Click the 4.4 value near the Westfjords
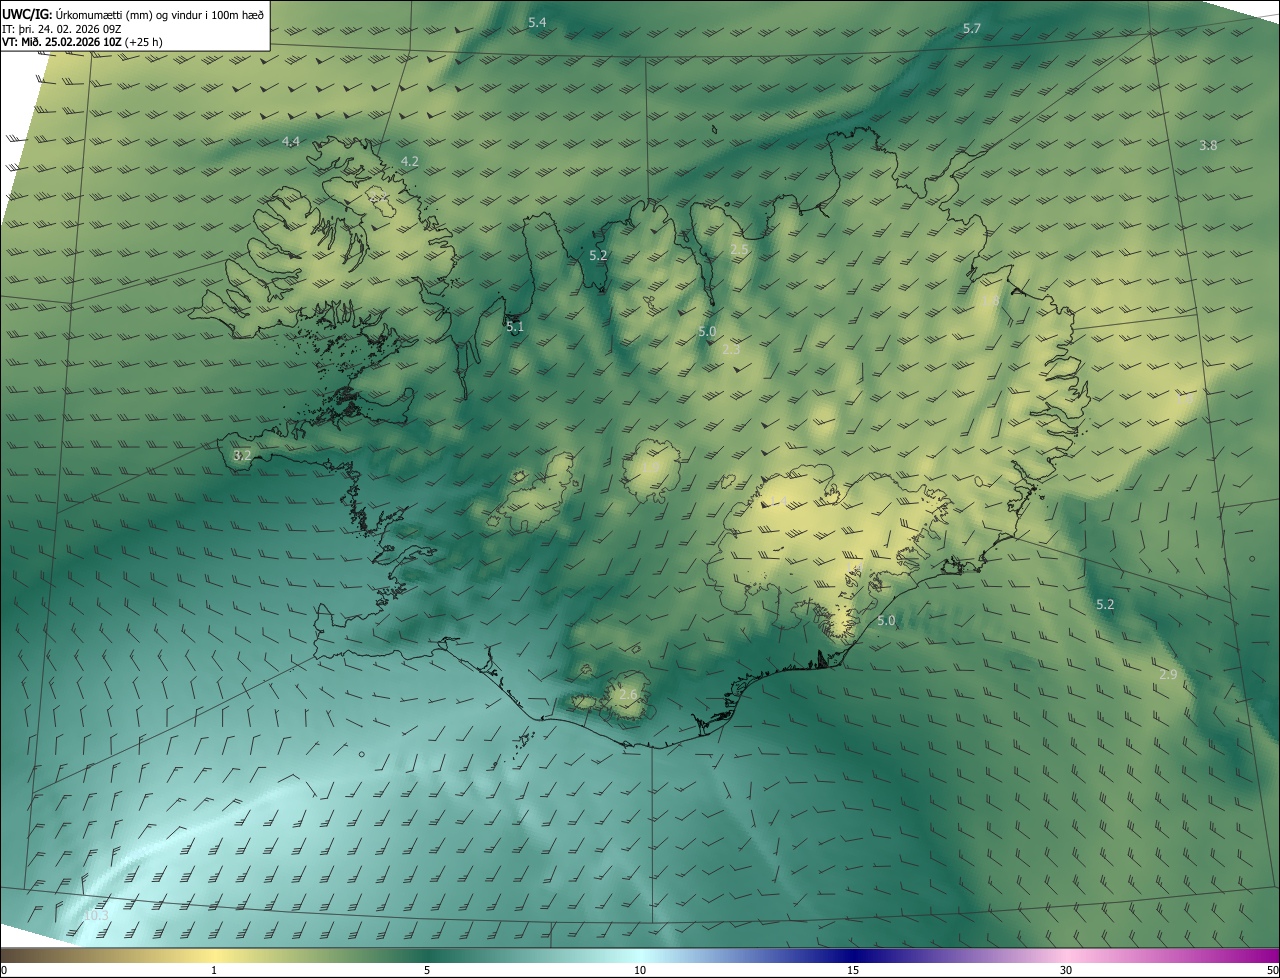The height and width of the screenshot is (978, 1280). (x=290, y=142)
